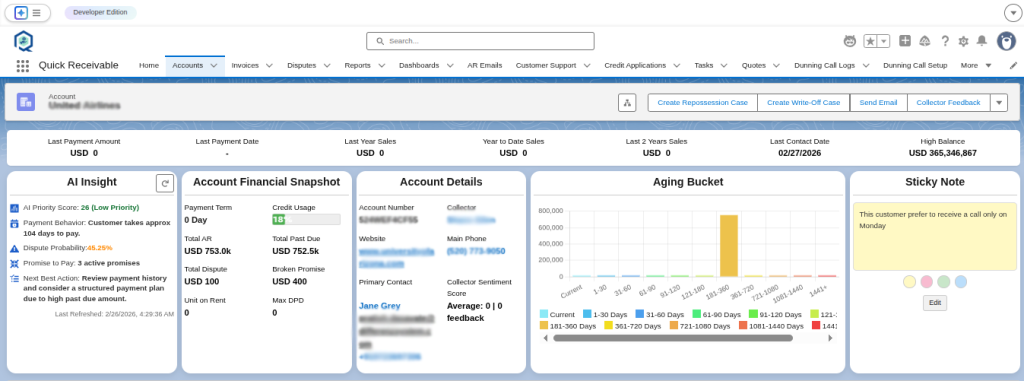The width and height of the screenshot is (1024, 381).
Task: Open the user profile avatar
Action: point(1006,41)
